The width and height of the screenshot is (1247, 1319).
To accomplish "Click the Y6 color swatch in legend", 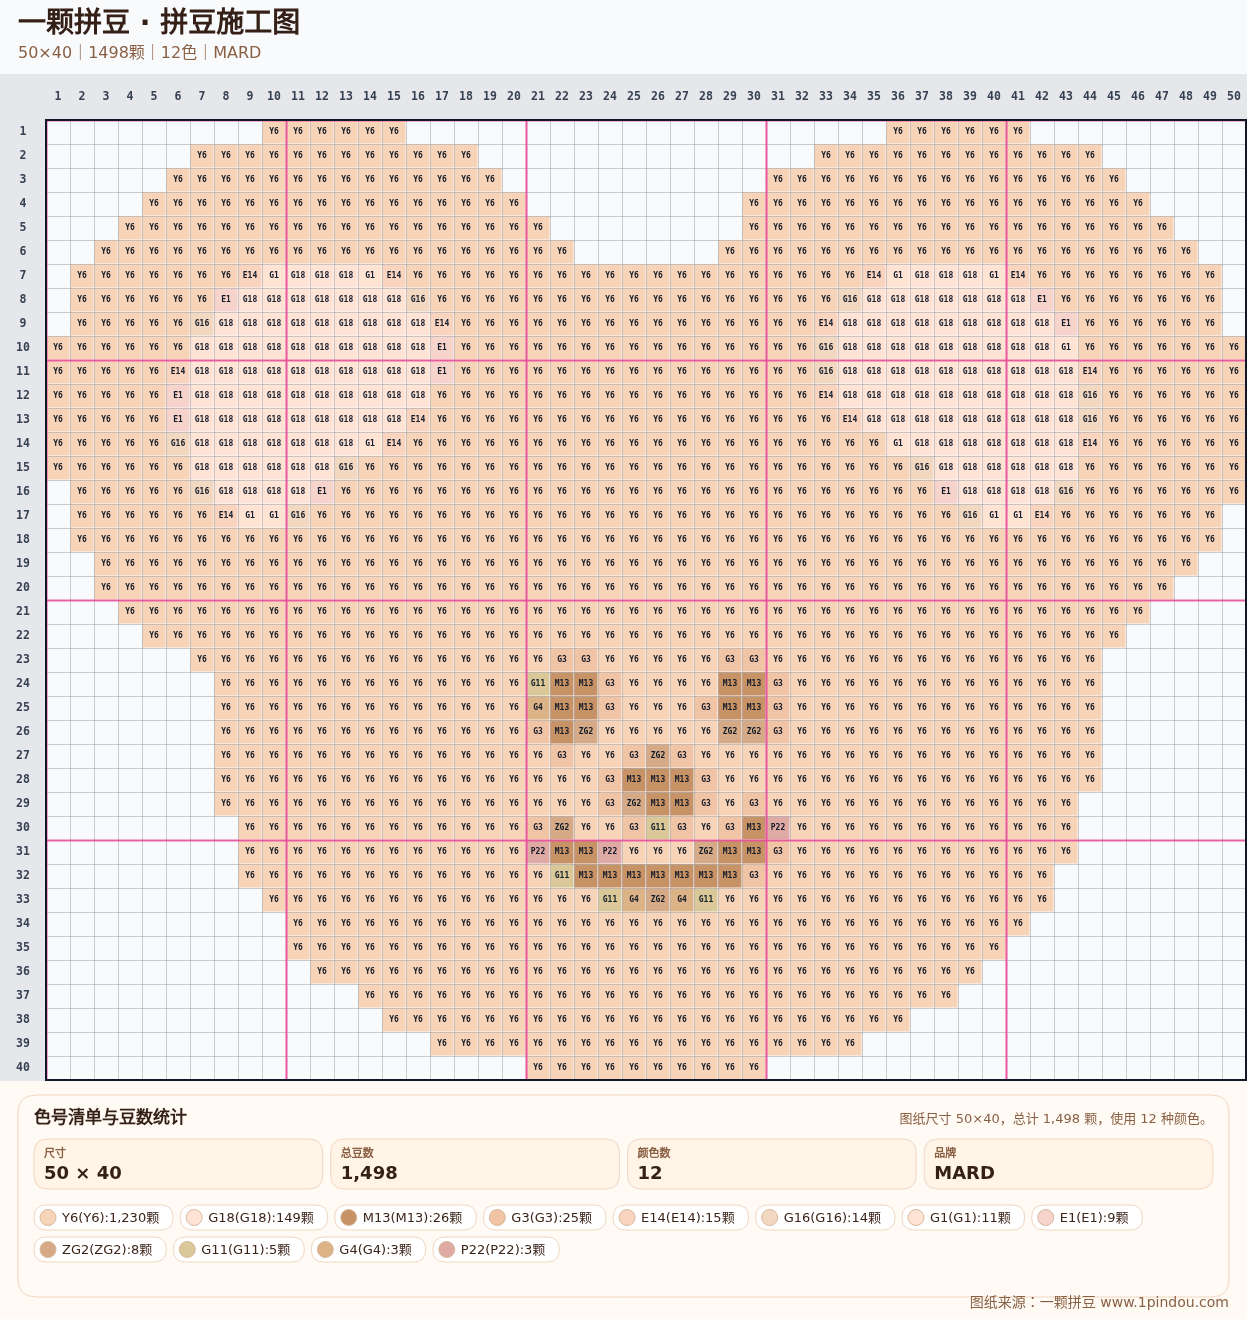I will 47,1218.
